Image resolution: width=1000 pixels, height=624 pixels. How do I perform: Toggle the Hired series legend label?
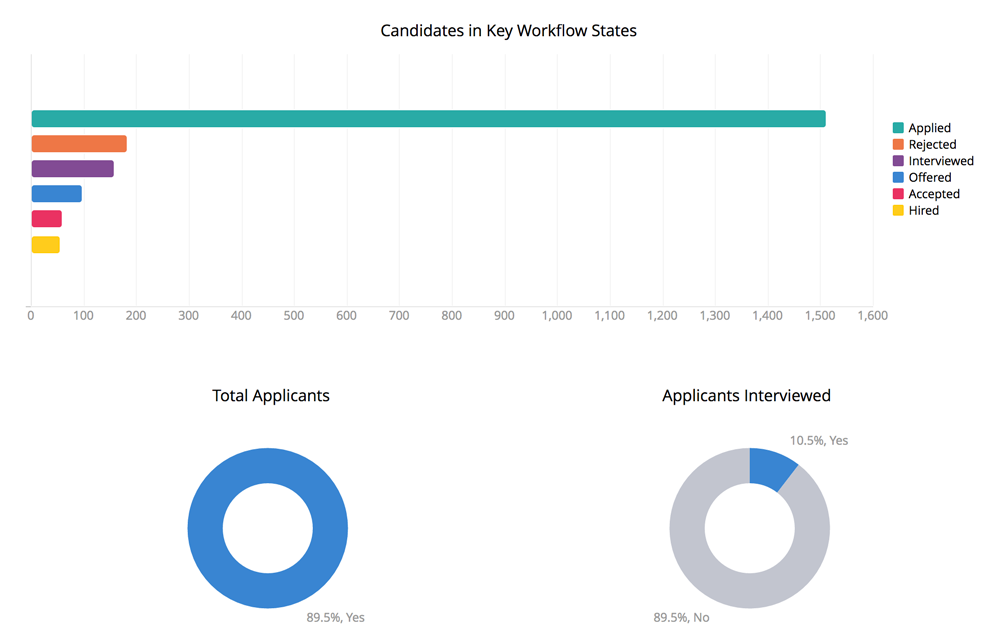pyautogui.click(x=923, y=210)
